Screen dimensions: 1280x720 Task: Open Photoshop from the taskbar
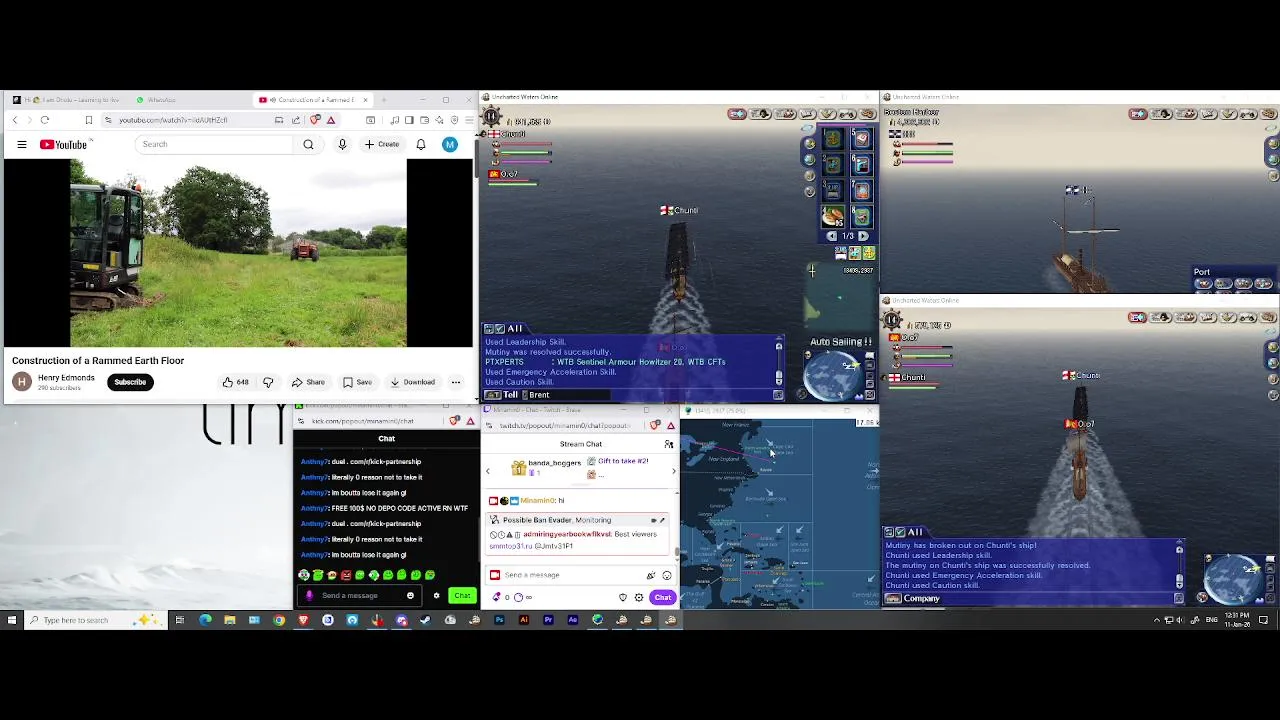(499, 620)
